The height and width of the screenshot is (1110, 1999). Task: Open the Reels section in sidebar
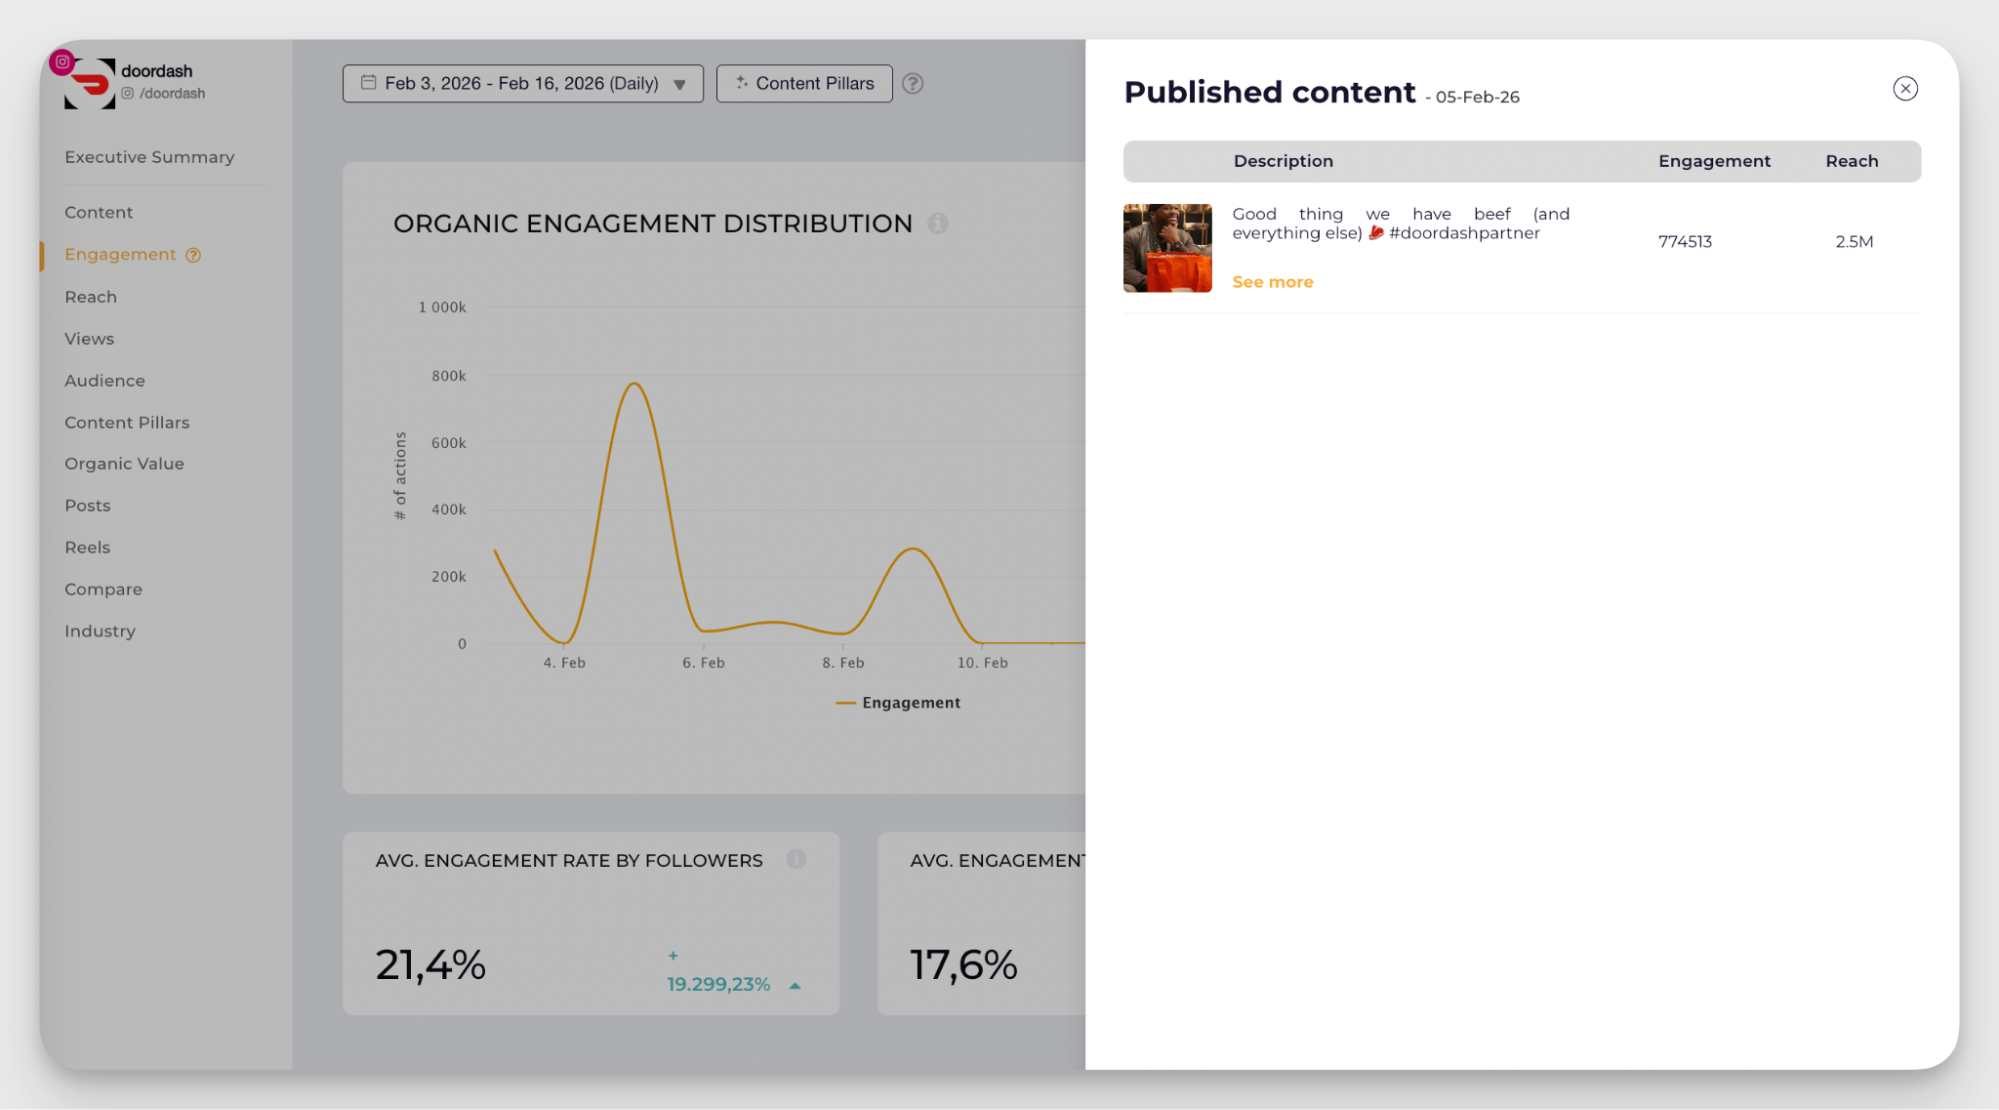coord(87,547)
